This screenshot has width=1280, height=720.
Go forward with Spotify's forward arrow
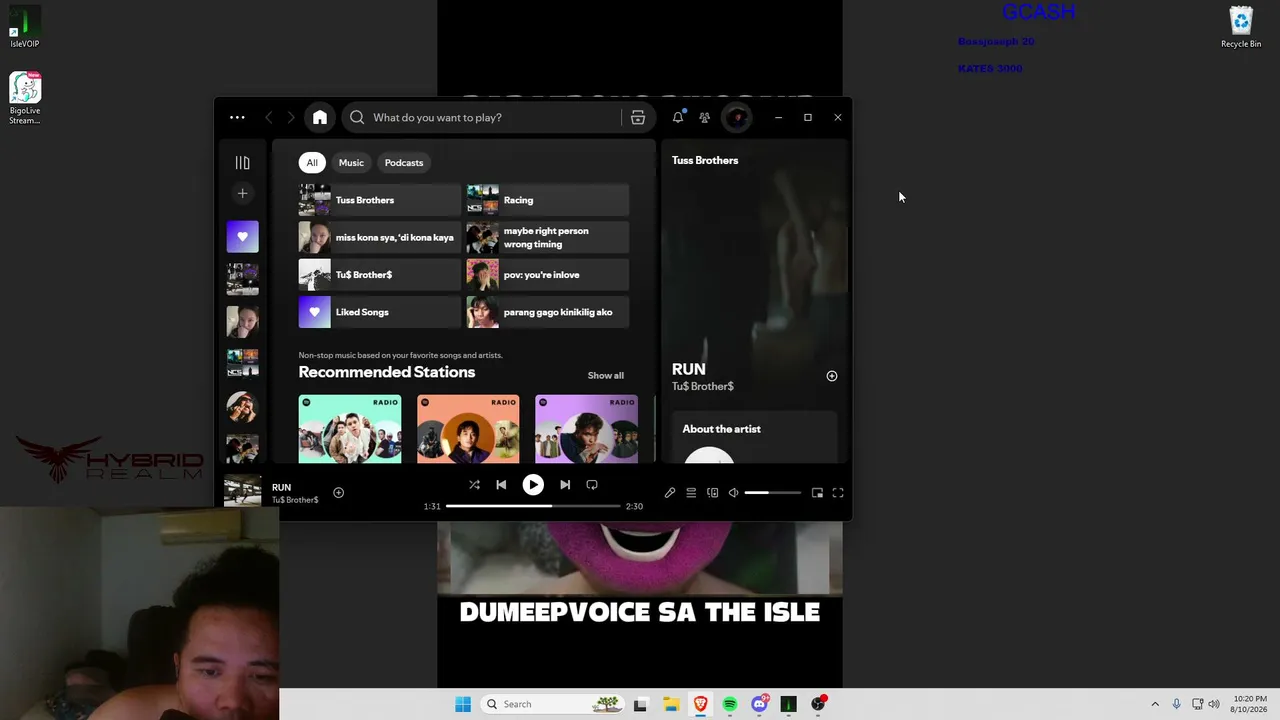pyautogui.click(x=291, y=117)
